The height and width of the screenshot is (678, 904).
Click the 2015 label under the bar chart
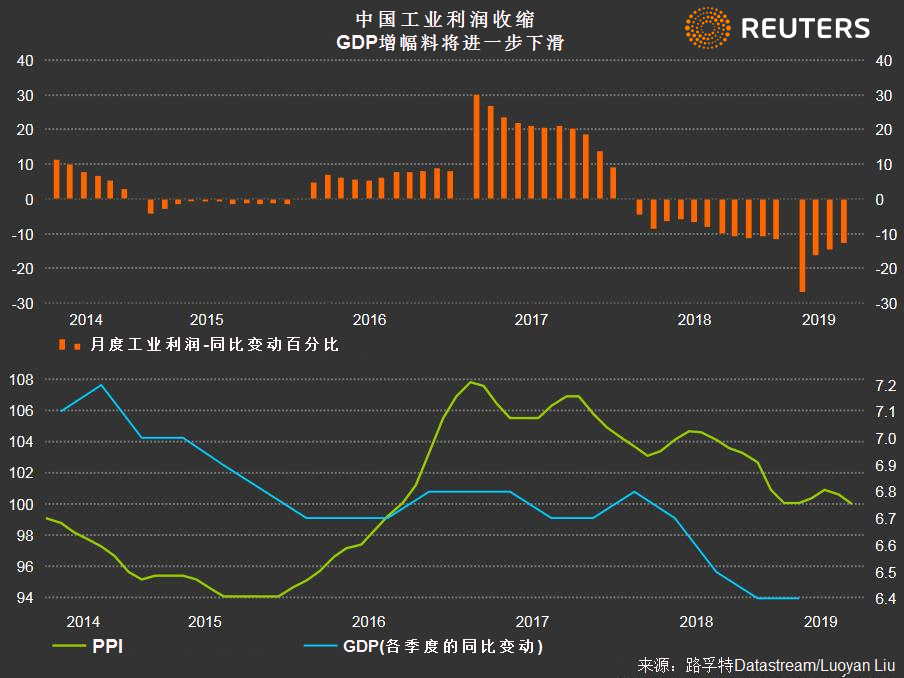[x=206, y=319]
